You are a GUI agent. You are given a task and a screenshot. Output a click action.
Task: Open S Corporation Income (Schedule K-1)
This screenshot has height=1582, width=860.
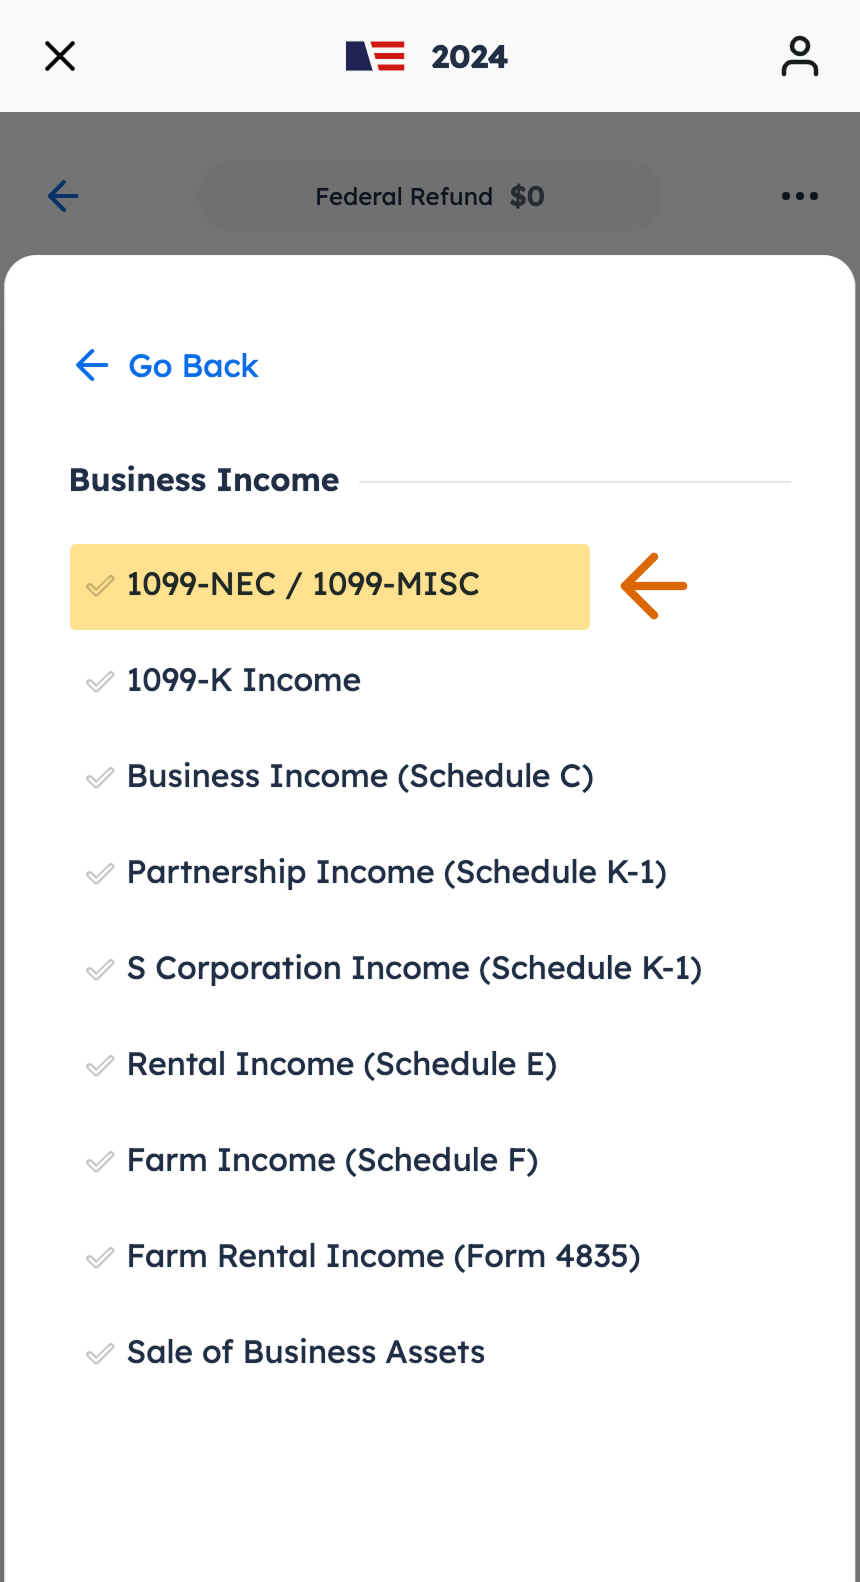[414, 968]
